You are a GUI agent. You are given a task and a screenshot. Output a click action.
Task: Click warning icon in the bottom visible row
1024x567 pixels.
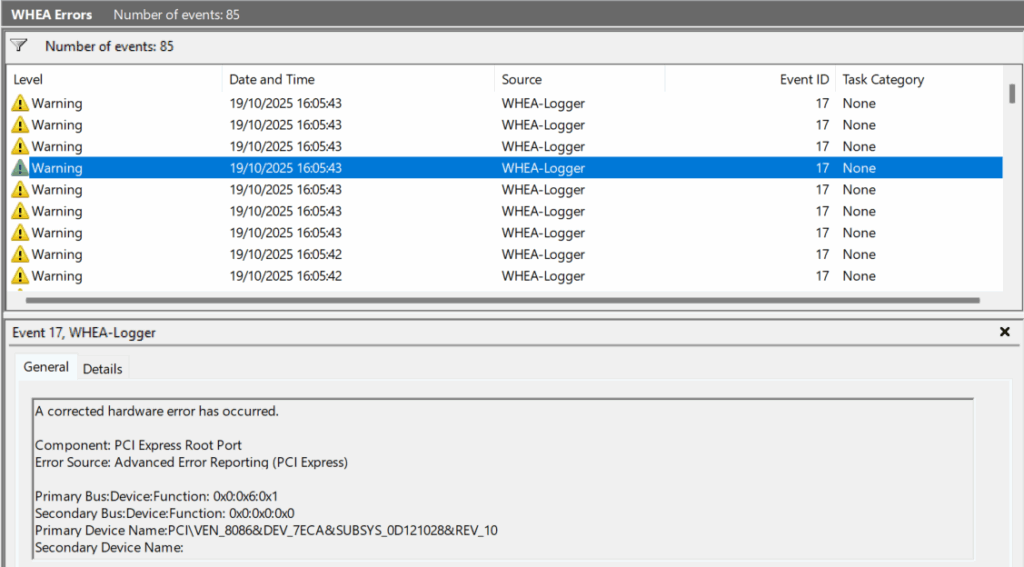(20, 276)
